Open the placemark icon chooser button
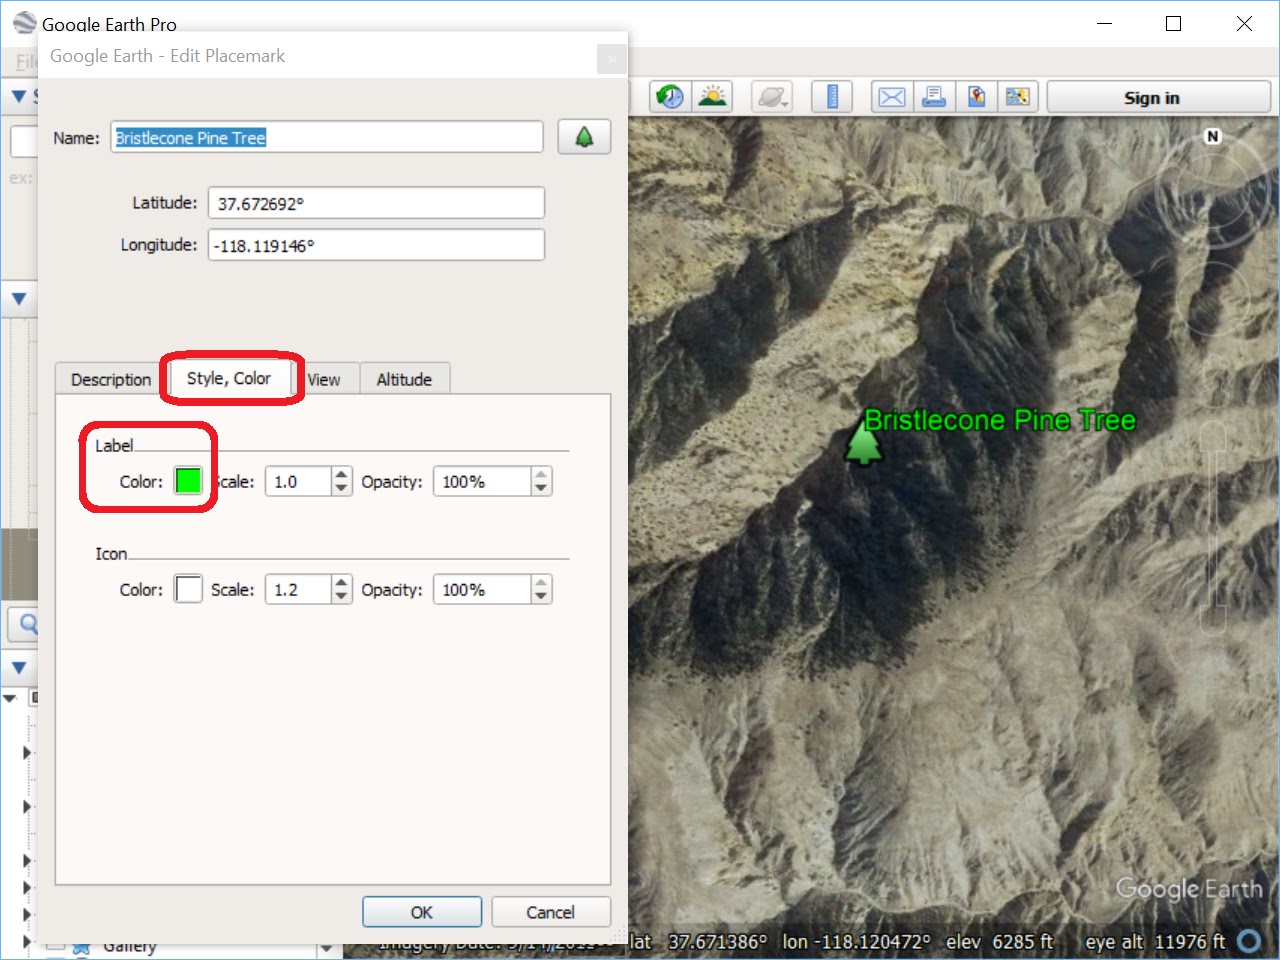Viewport: 1280px width, 960px height. click(x=584, y=137)
